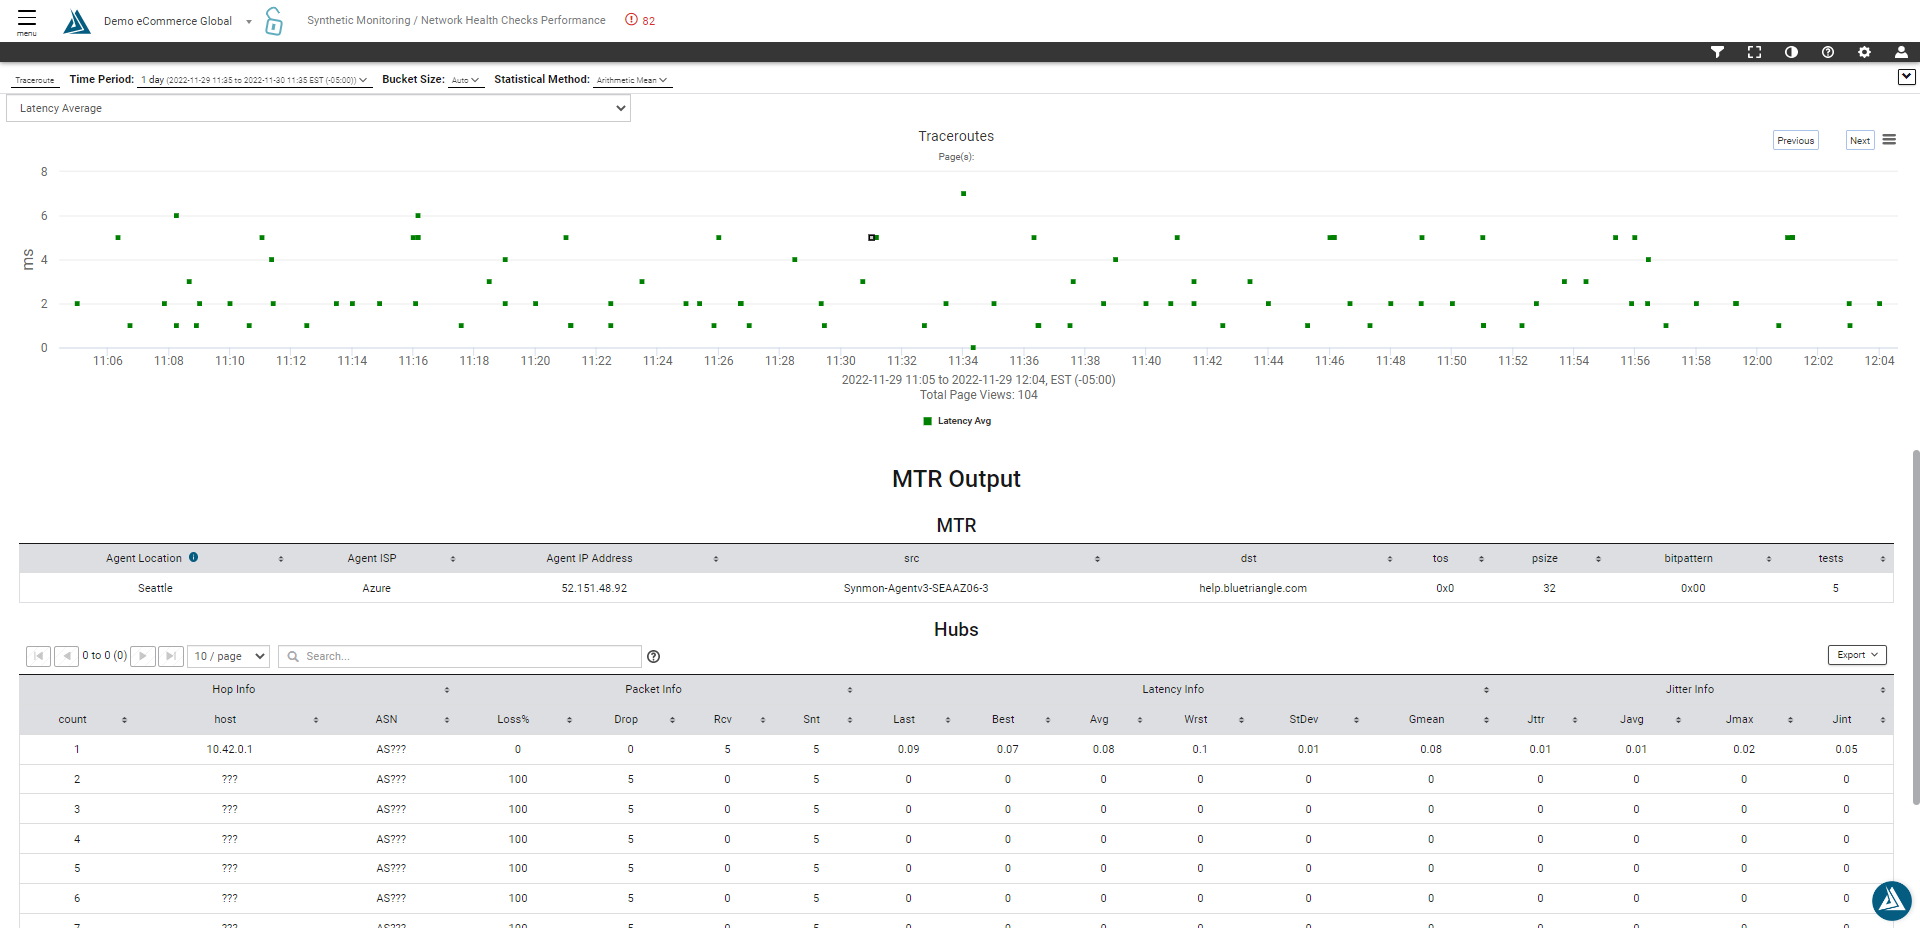Go to next page of Hubs table
The image size is (1920, 929).
pyautogui.click(x=143, y=656)
